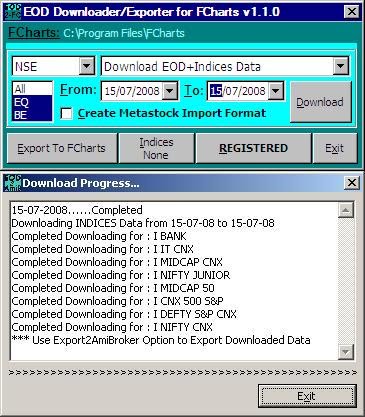Click the 'Downloading INDICES Data' log line
The height and width of the screenshot is (417, 365).
coord(143,223)
